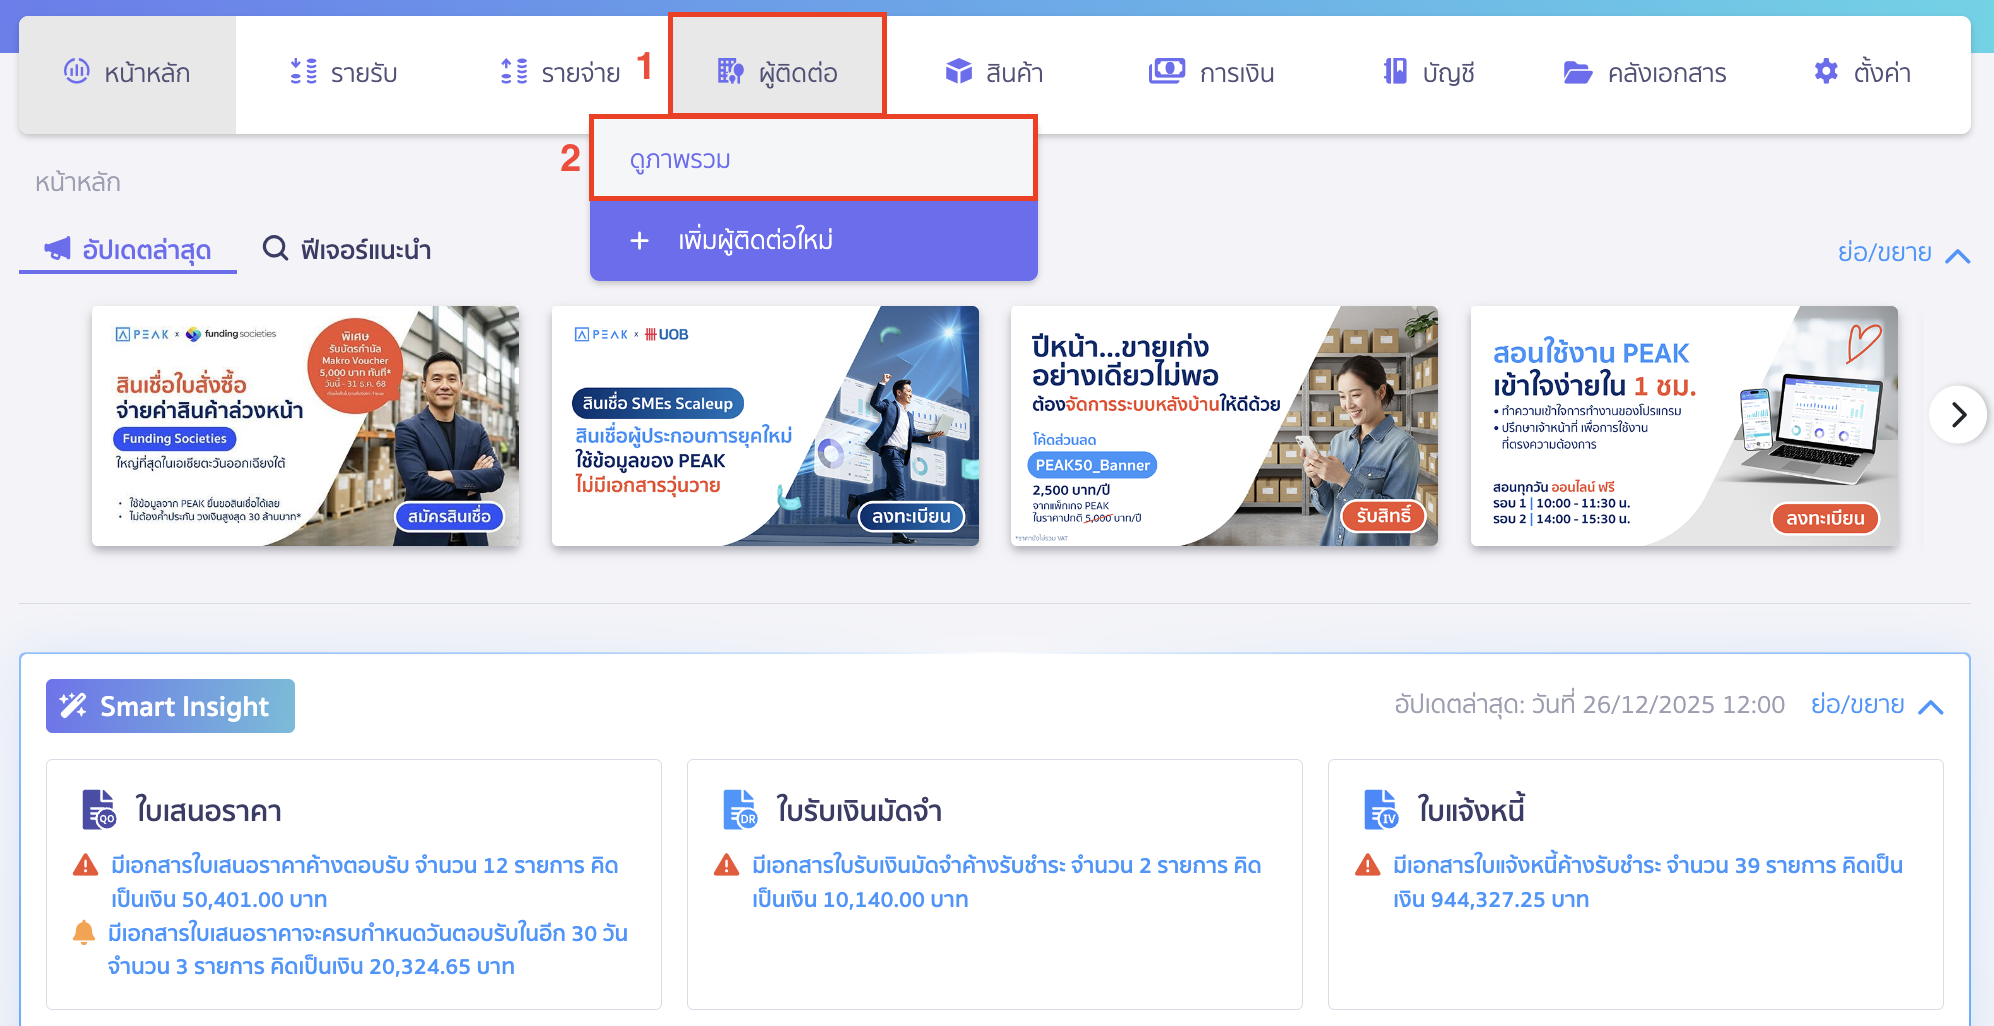1994x1026 pixels.
Task: Click the finance money icon
Action: [1166, 72]
